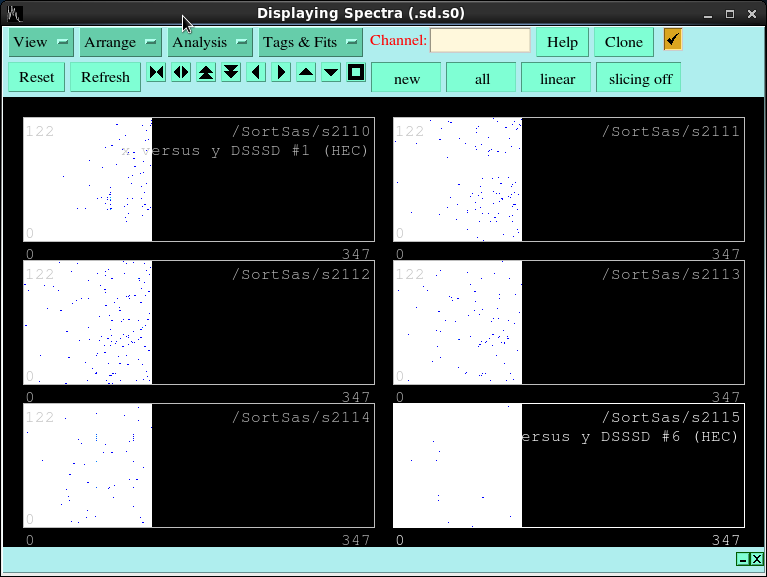
Task: Click the full-view square icon
Action: point(356,72)
